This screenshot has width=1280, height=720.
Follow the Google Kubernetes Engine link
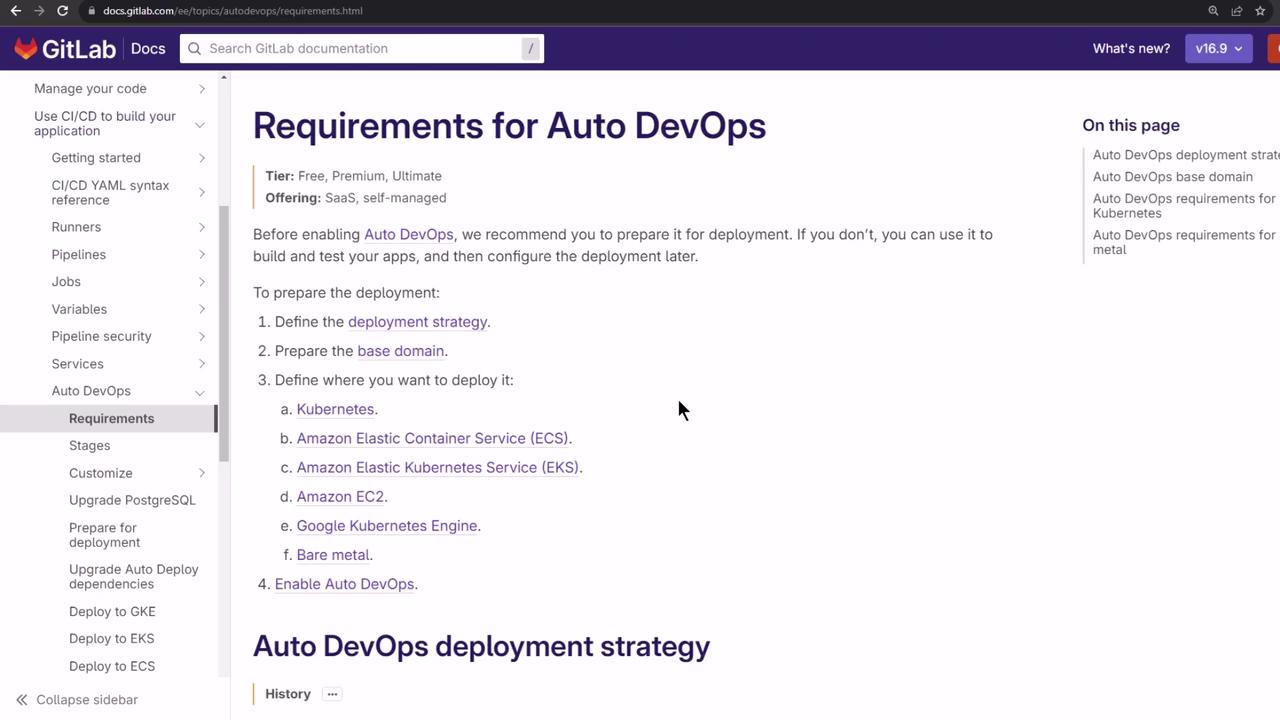(x=386, y=526)
